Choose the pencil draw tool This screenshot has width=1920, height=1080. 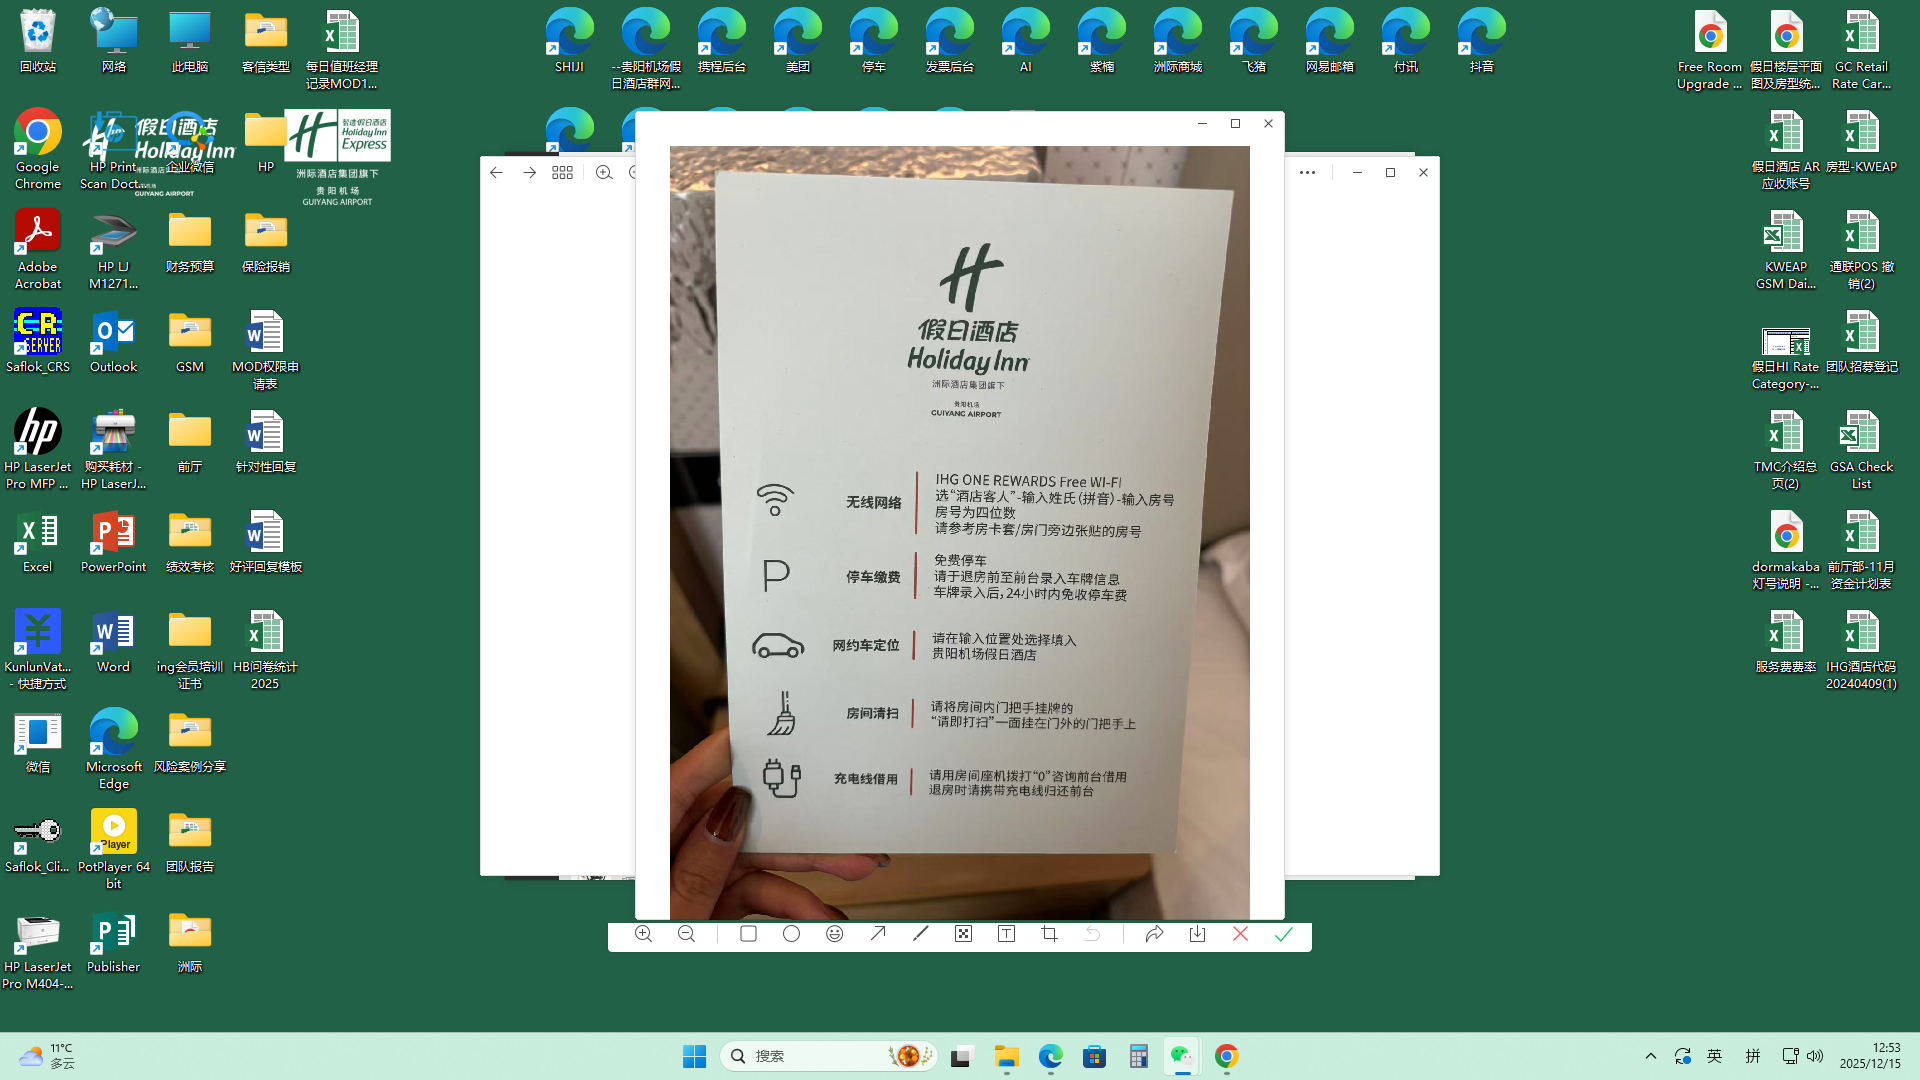pyautogui.click(x=921, y=934)
